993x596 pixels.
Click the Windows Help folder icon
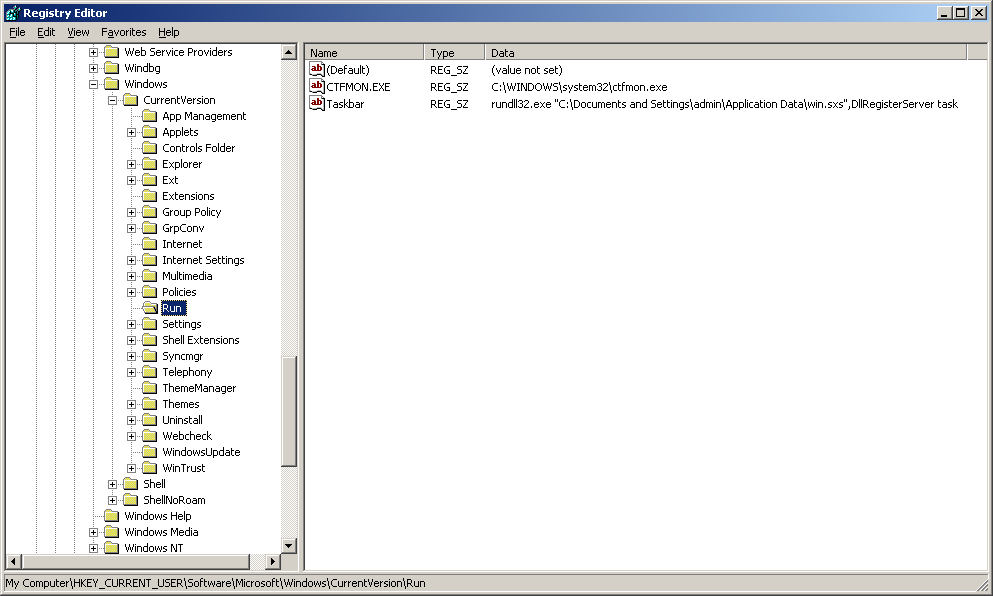click(x=111, y=516)
